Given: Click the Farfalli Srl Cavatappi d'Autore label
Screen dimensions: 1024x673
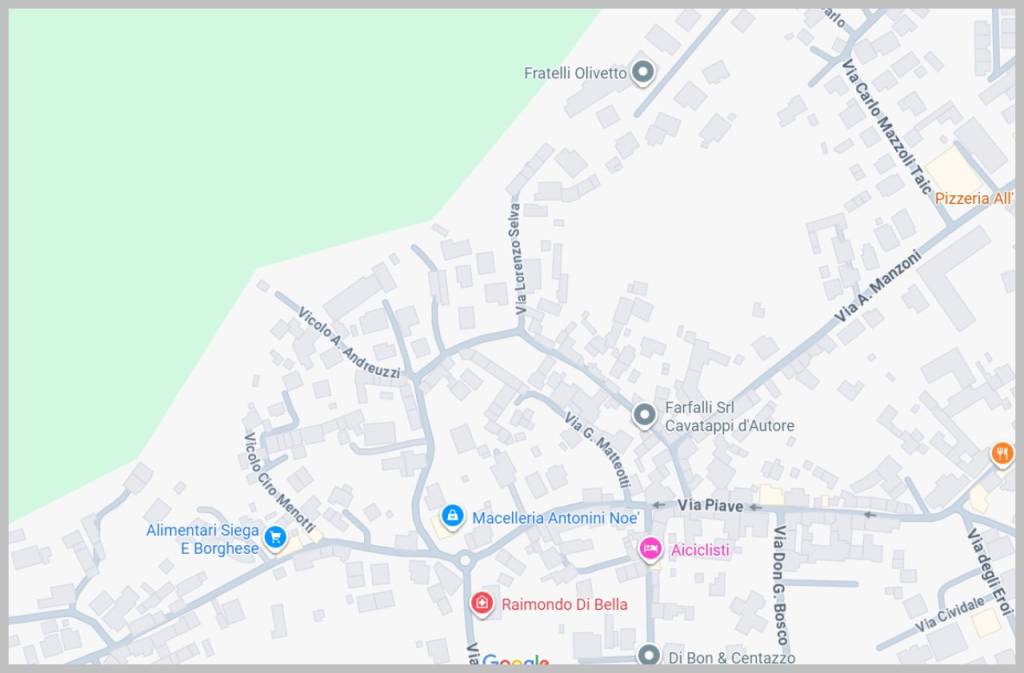Looking at the screenshot, I should point(729,416).
